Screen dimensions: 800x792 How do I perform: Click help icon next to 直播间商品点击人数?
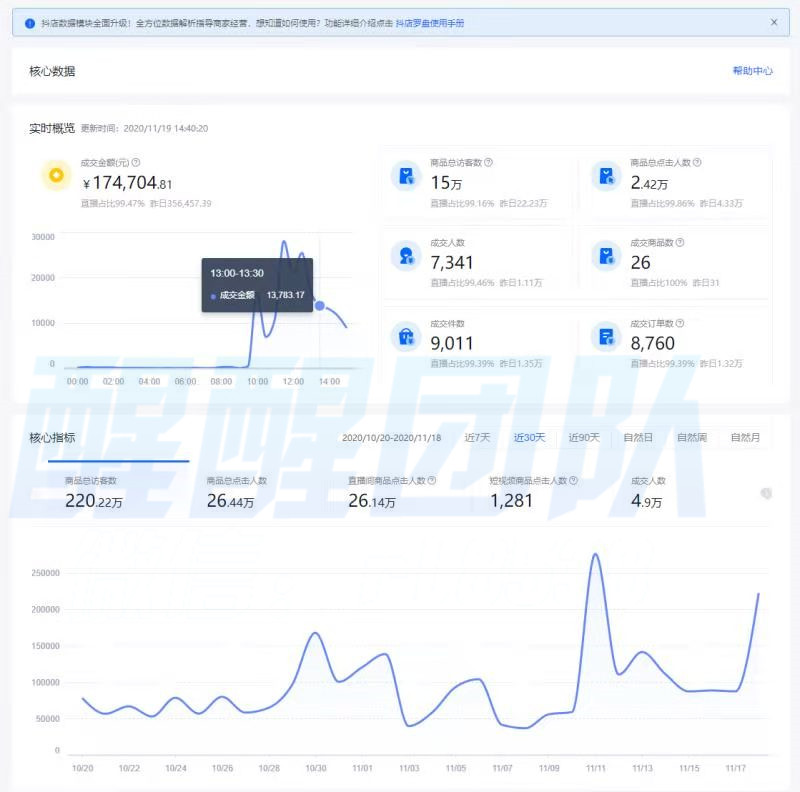[432, 480]
